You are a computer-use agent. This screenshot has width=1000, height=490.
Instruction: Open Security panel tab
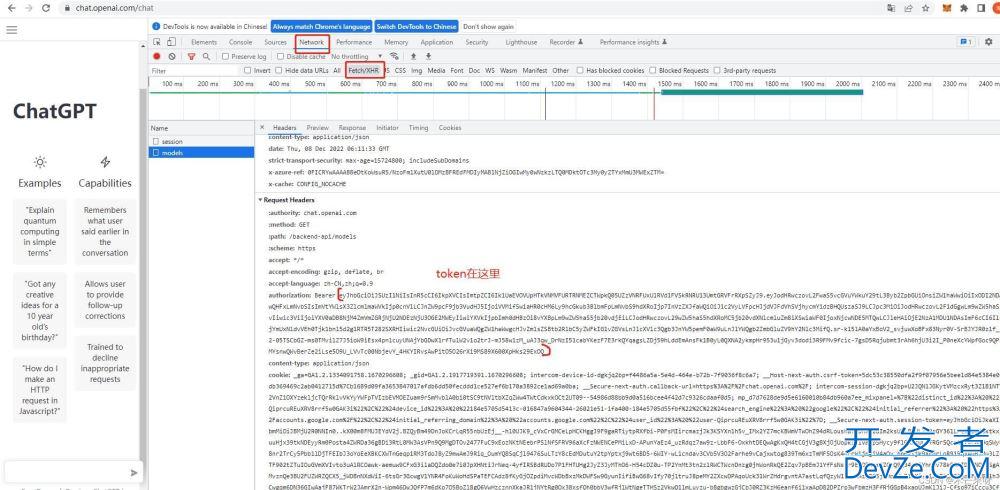point(477,42)
